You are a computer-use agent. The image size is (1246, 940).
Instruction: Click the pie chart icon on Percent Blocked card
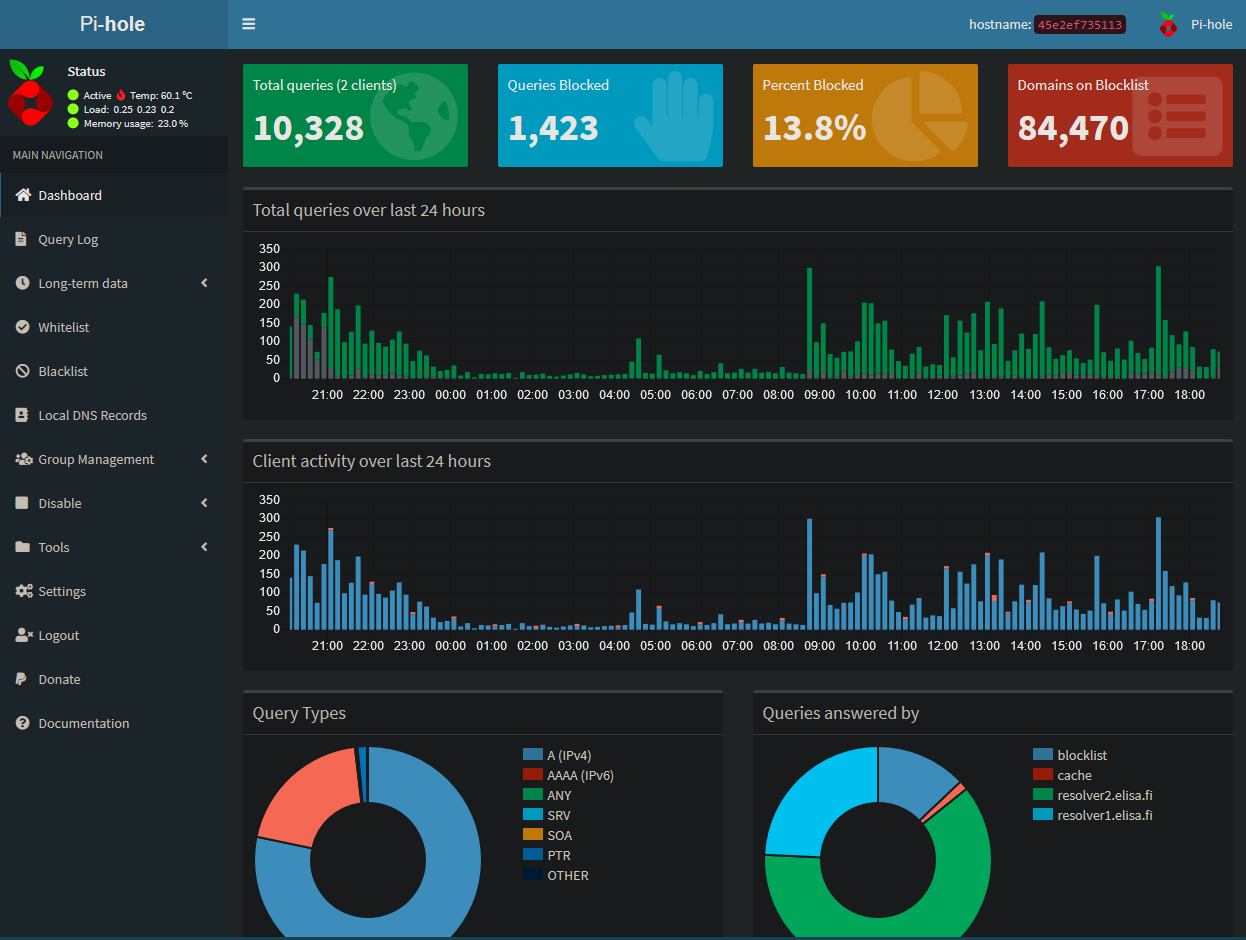918,116
